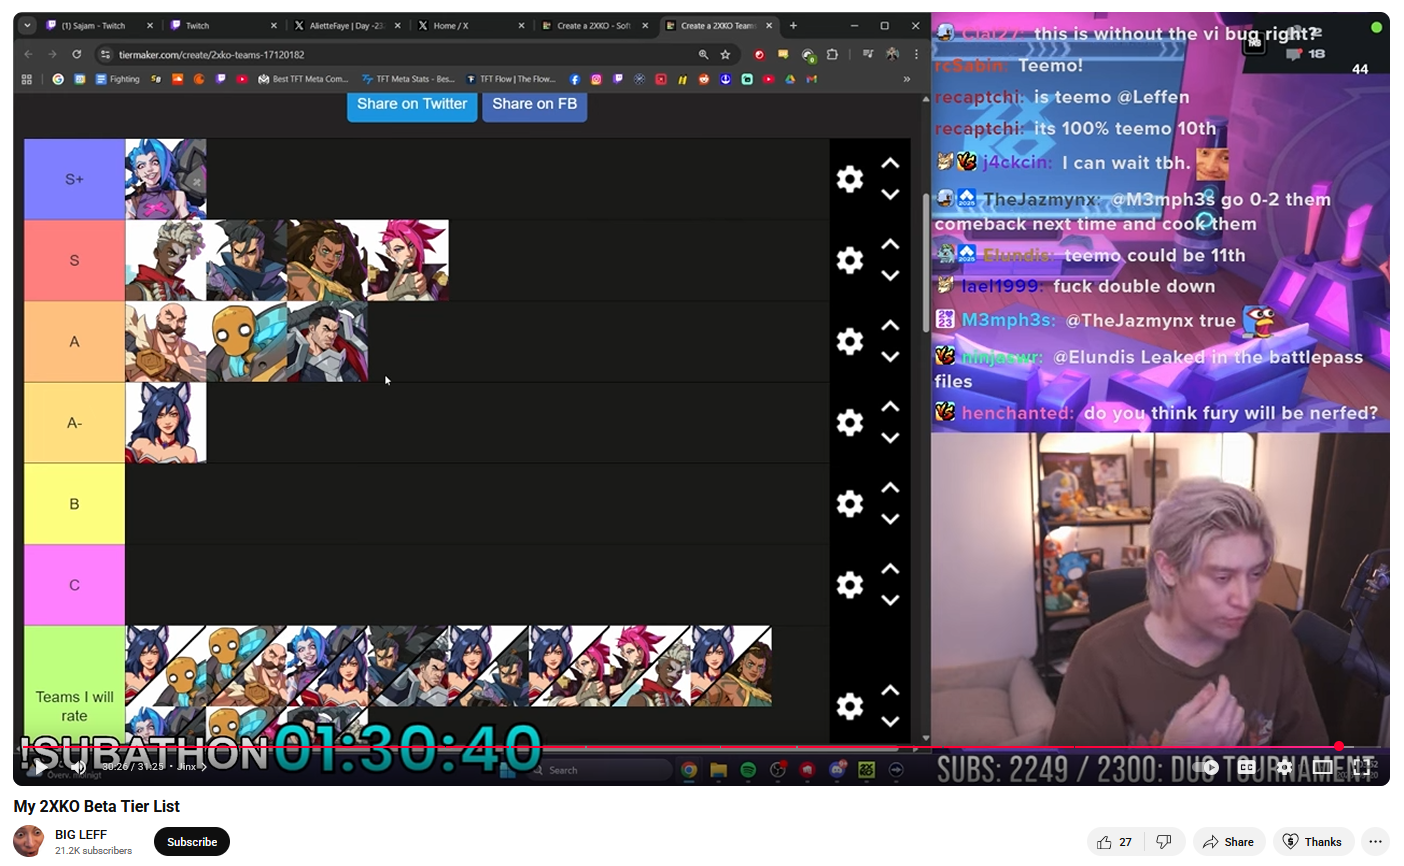The width and height of the screenshot is (1404, 866).
Task: Move the B tier row down
Action: point(890,519)
